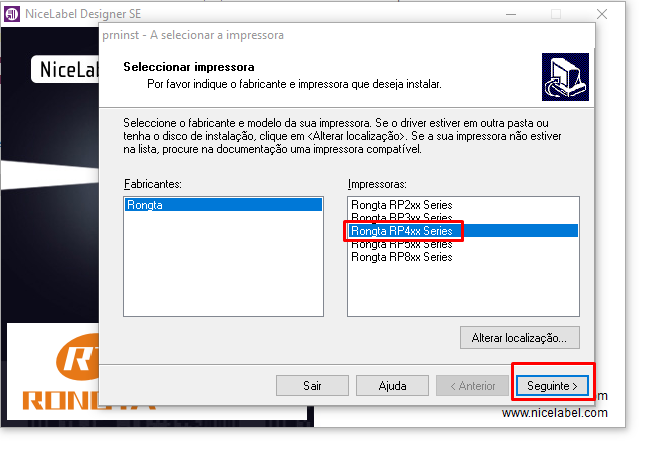This screenshot has width=649, height=471.
Task: Open Ajuda help button
Action: [x=392, y=386]
